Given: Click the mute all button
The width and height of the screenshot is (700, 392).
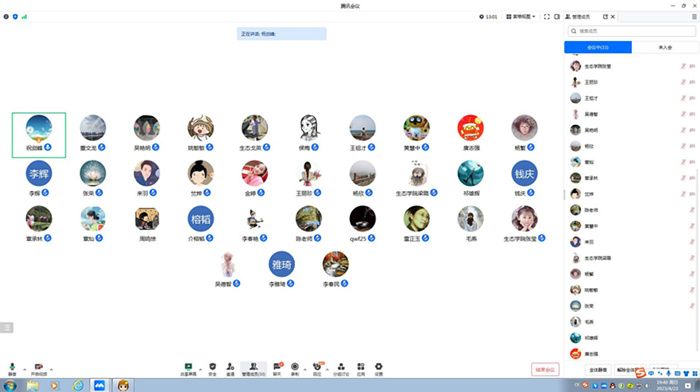Looking at the screenshot, I should point(598,370).
